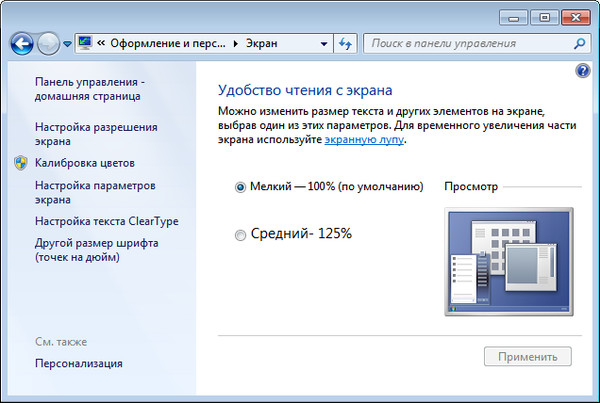Click the greyed Forward arrow button
This screenshot has height=403, width=600.
48,44
